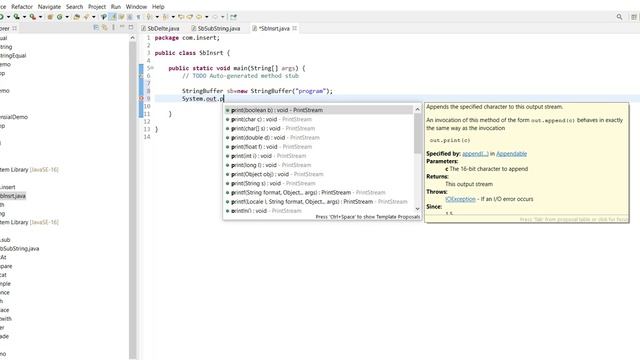
Task: Expand the Forward navigation history dropdown
Action: tap(223, 17)
